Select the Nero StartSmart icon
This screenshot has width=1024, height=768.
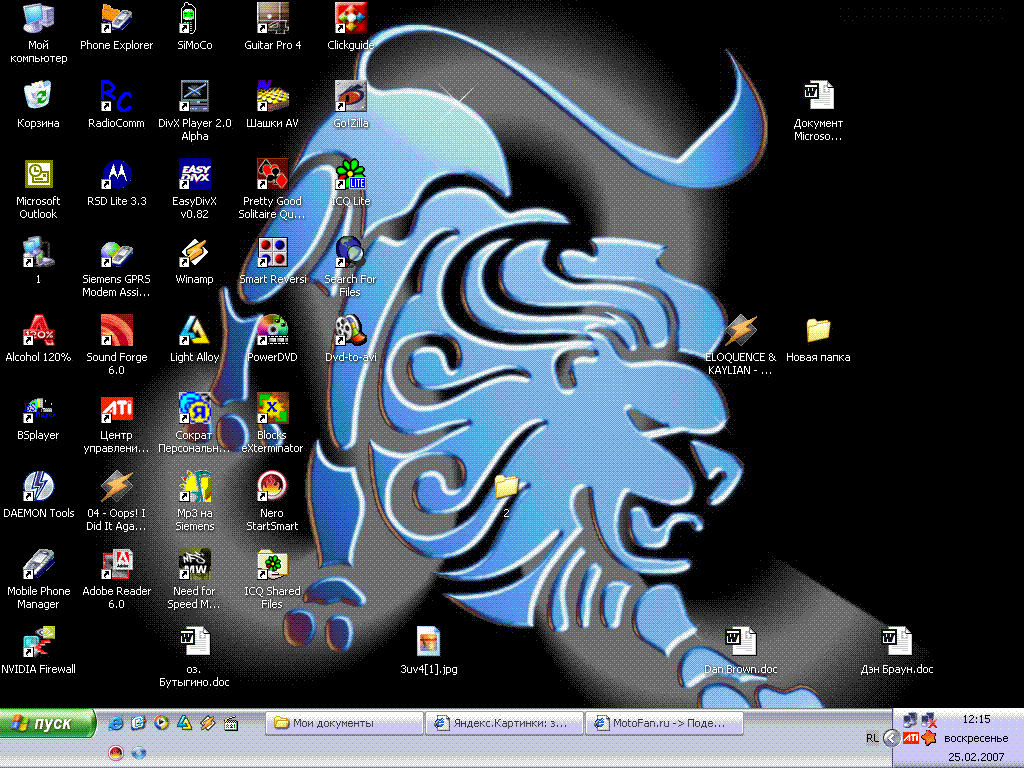(272, 487)
